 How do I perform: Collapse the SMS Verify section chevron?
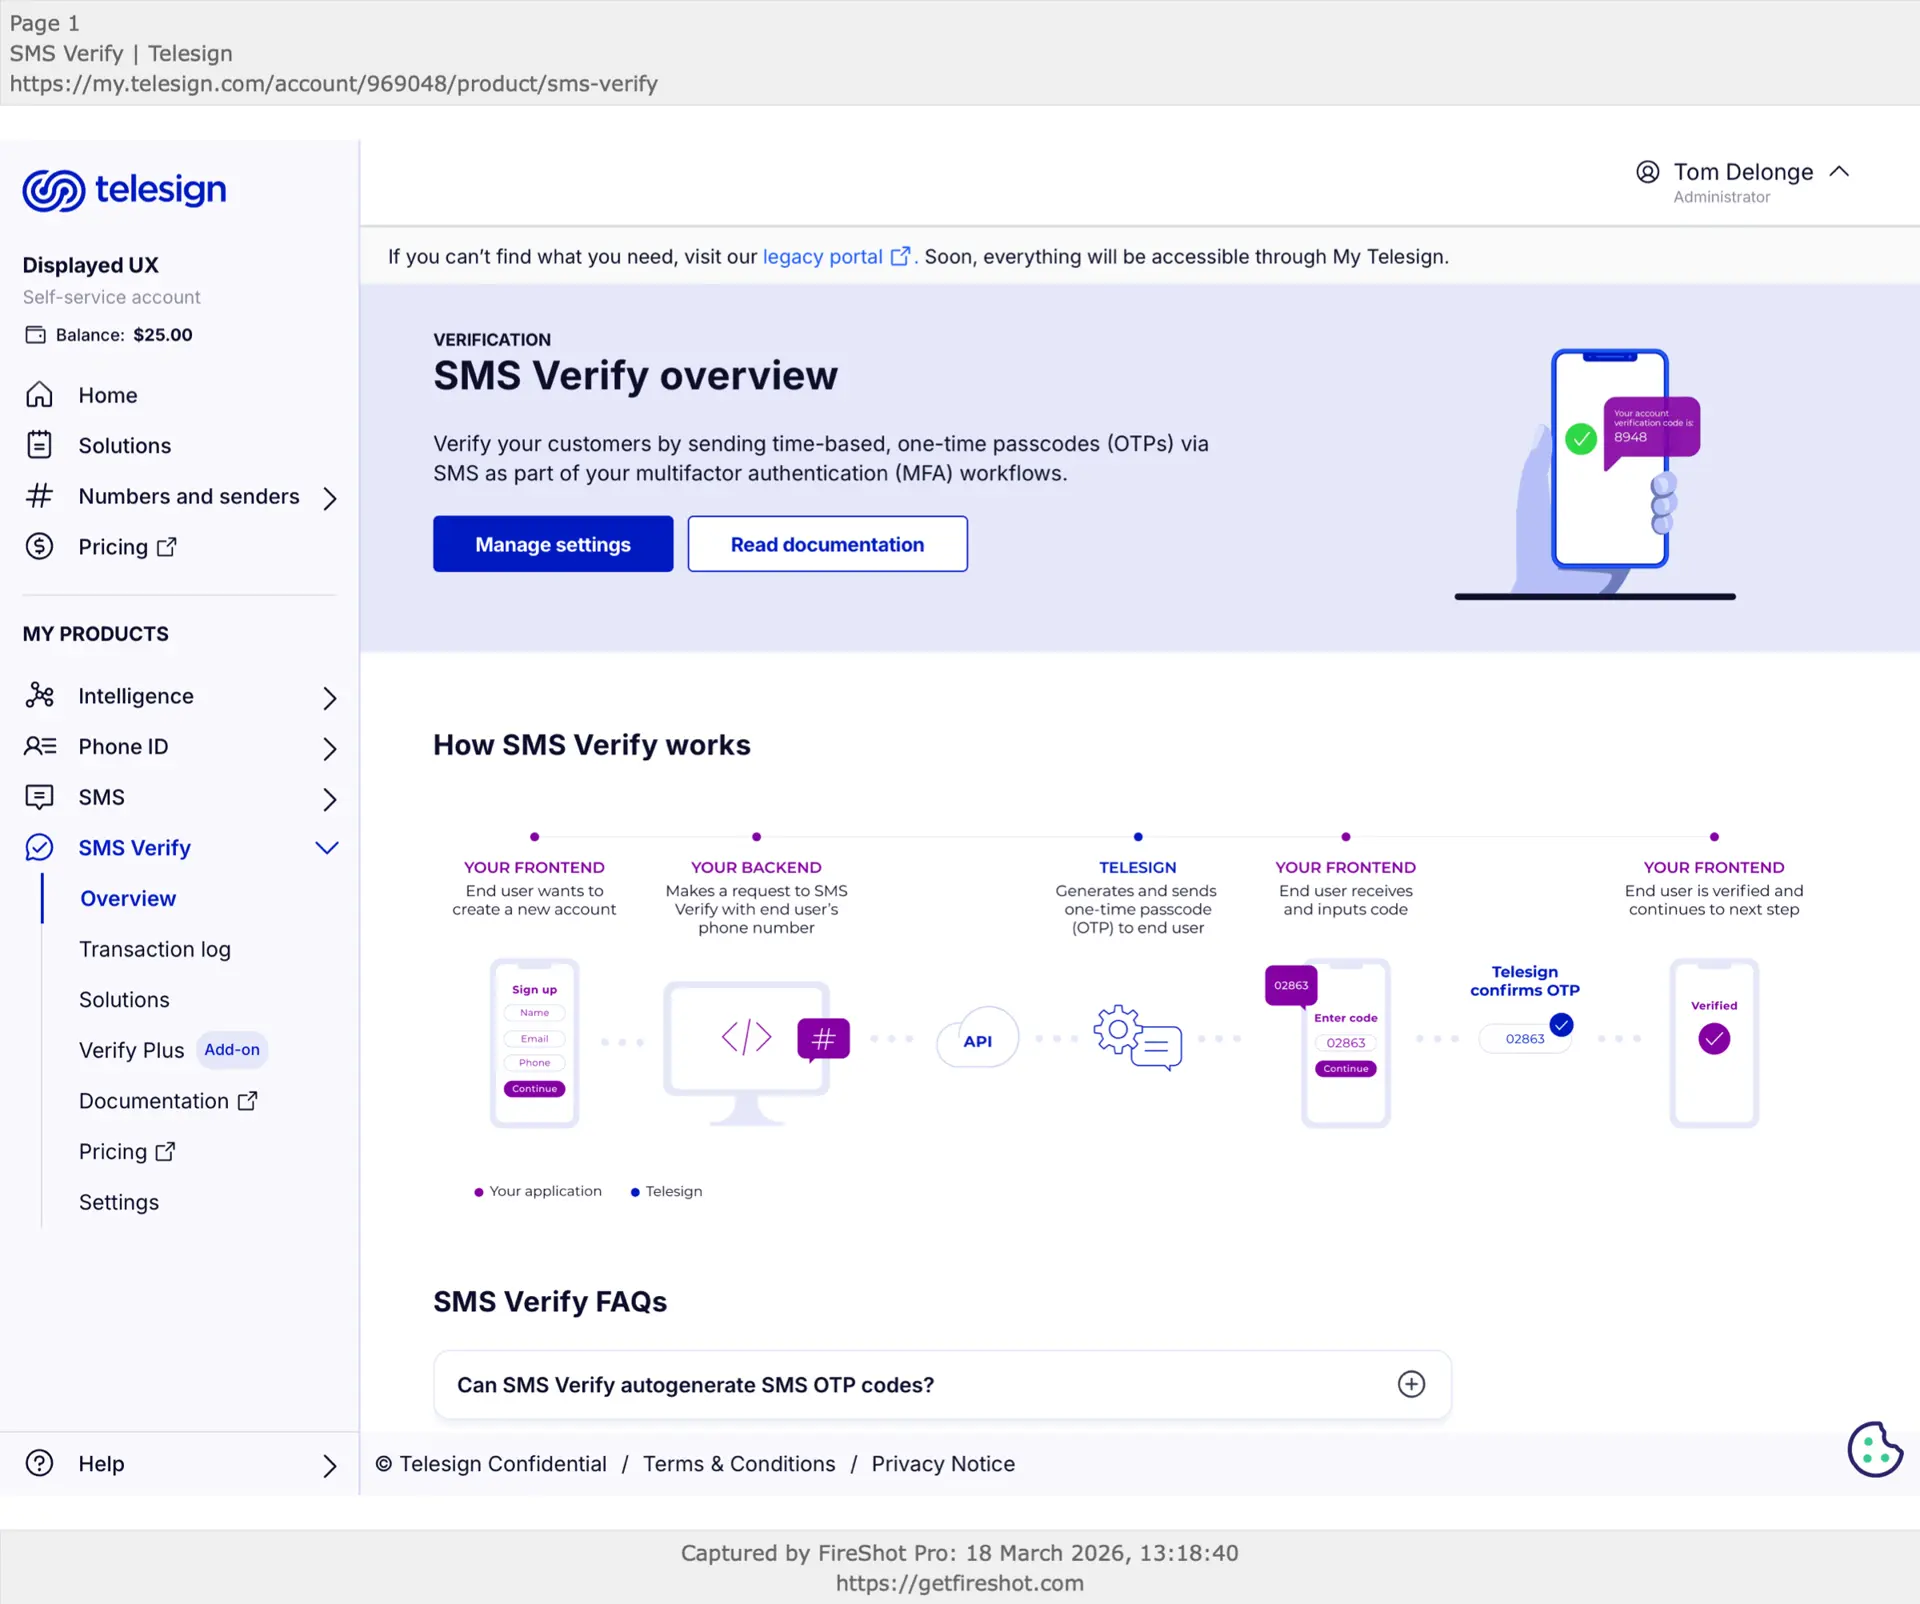tap(326, 847)
